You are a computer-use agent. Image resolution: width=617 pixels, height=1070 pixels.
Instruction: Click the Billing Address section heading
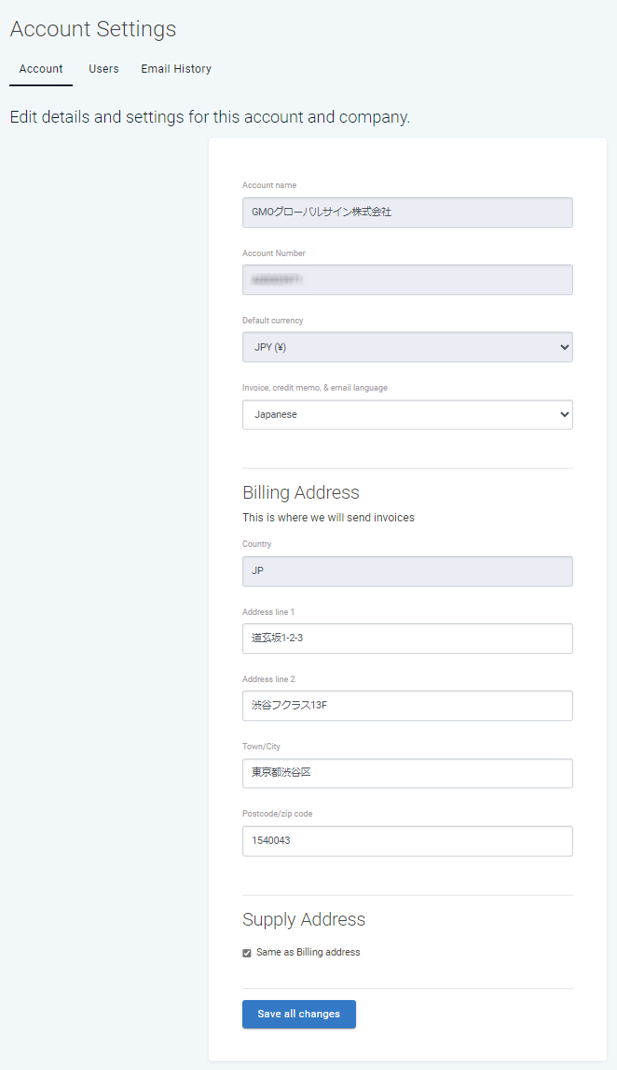300,492
